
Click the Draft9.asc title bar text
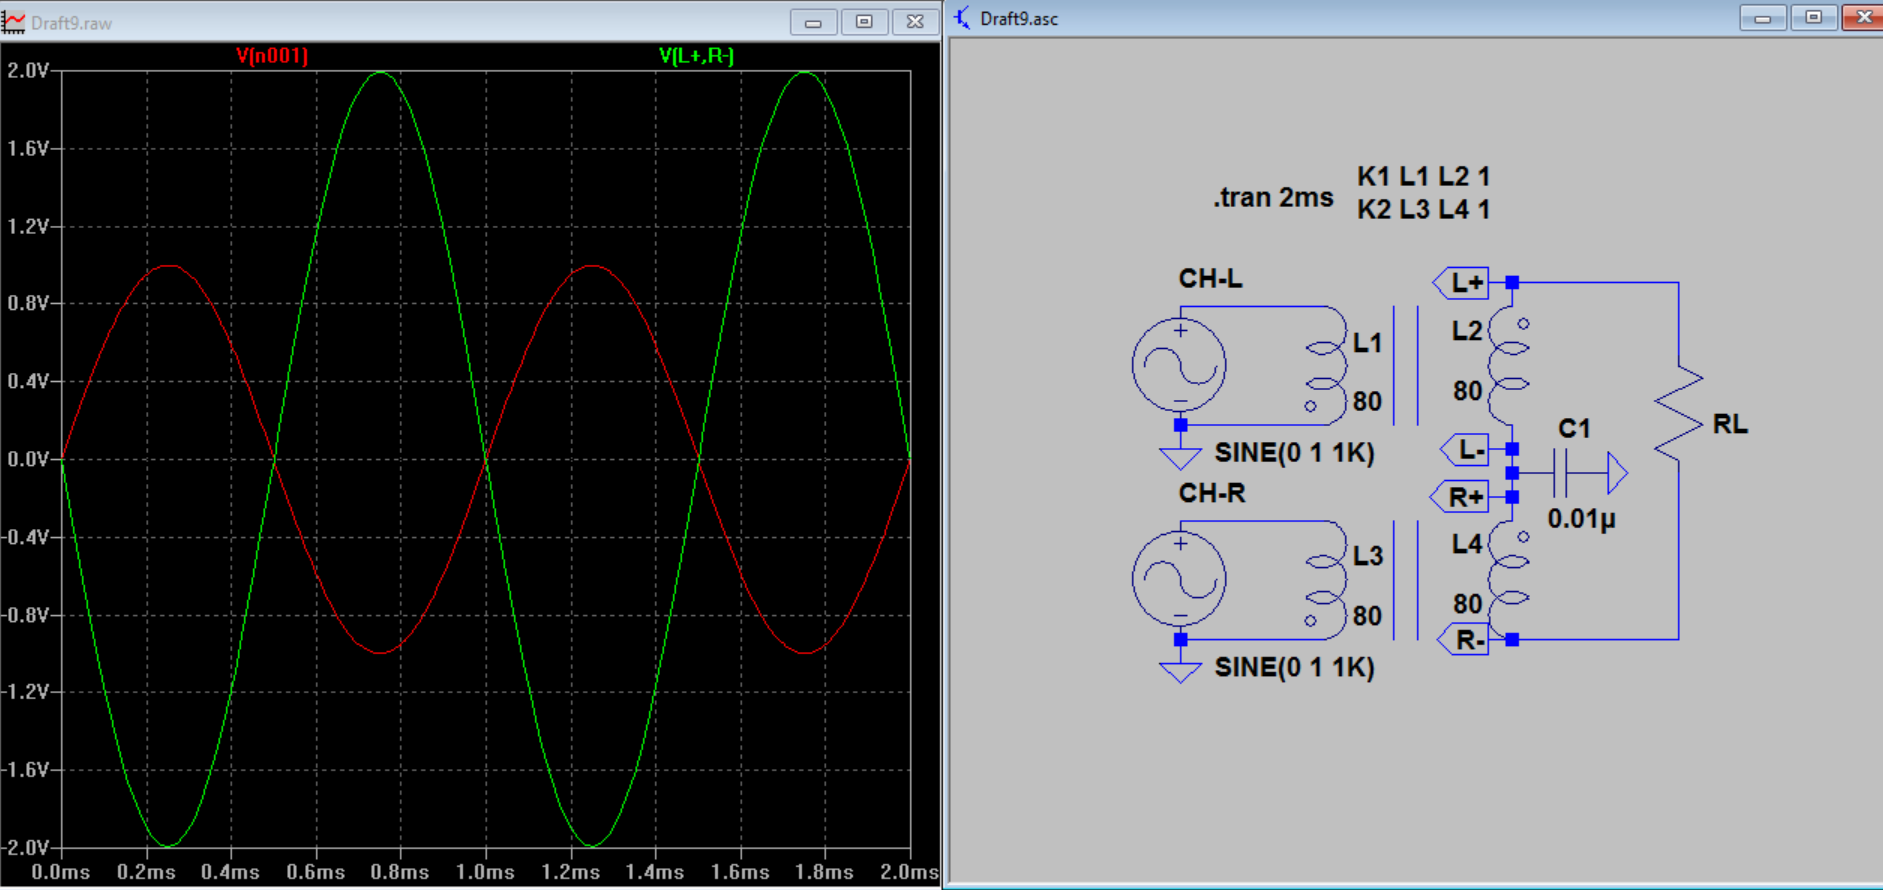1019,19
